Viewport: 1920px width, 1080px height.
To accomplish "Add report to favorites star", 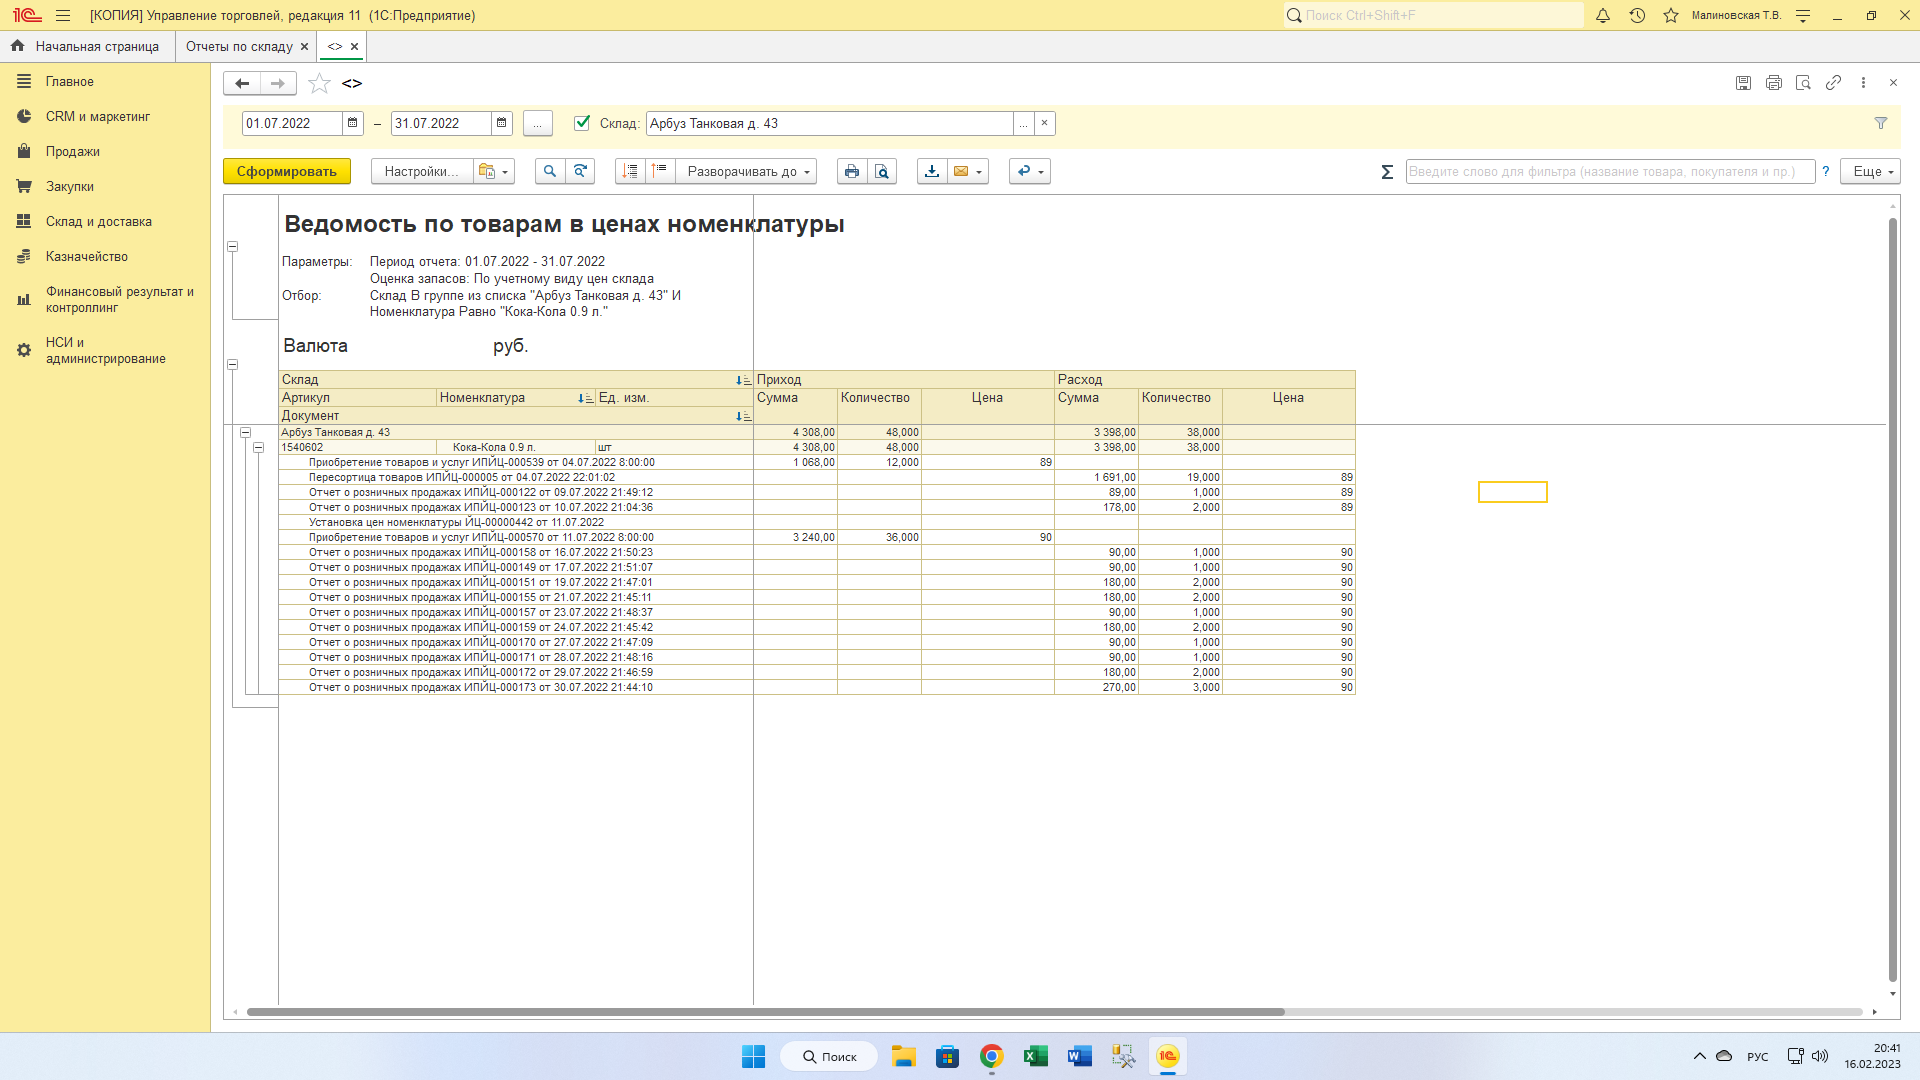I will coord(319,83).
